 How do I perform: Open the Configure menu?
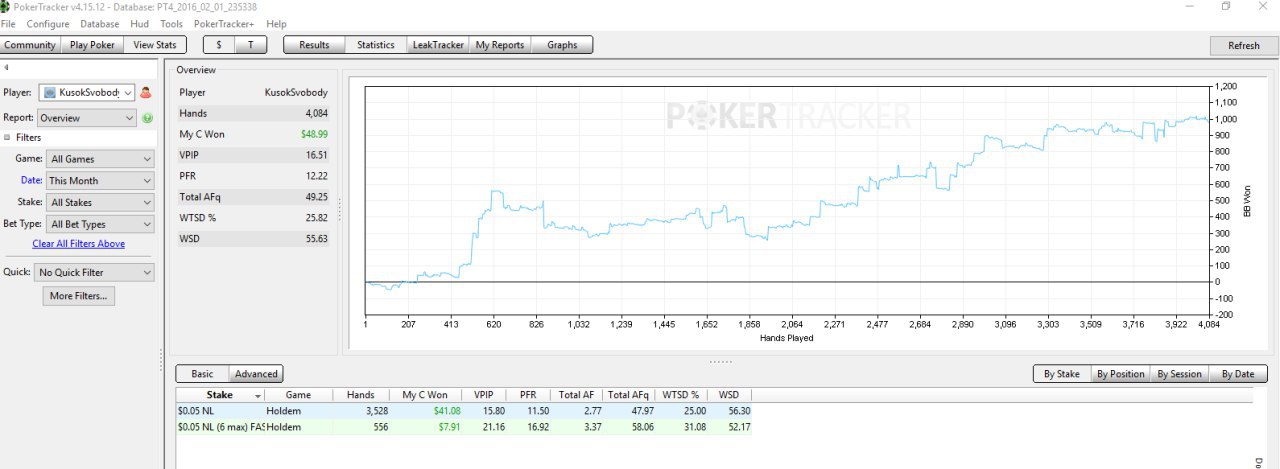pos(48,24)
